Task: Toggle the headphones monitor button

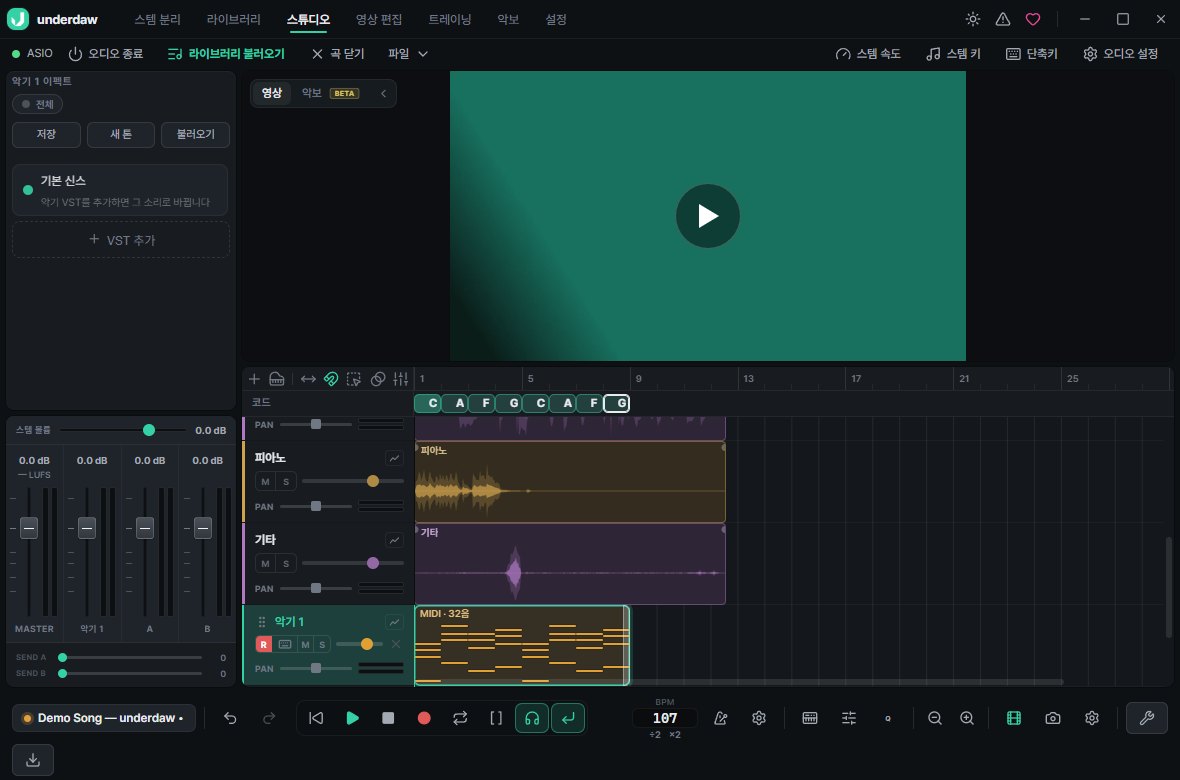Action: point(532,718)
